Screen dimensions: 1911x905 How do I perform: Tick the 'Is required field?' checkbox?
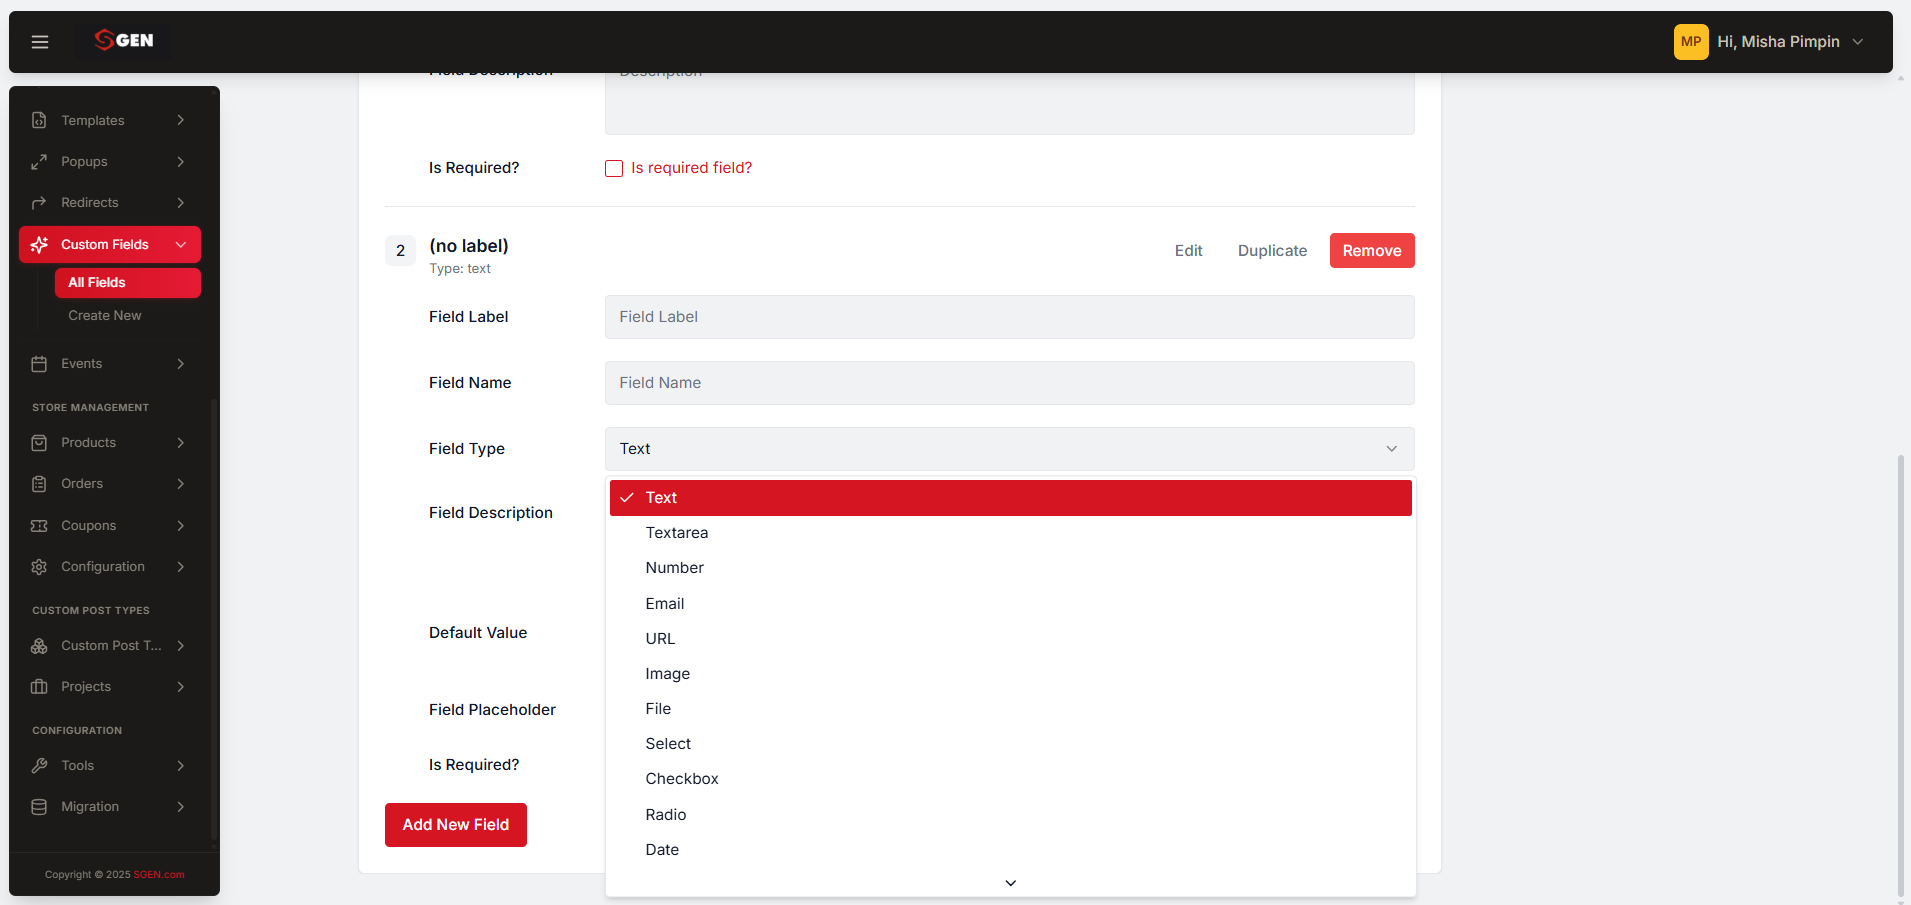click(x=614, y=168)
